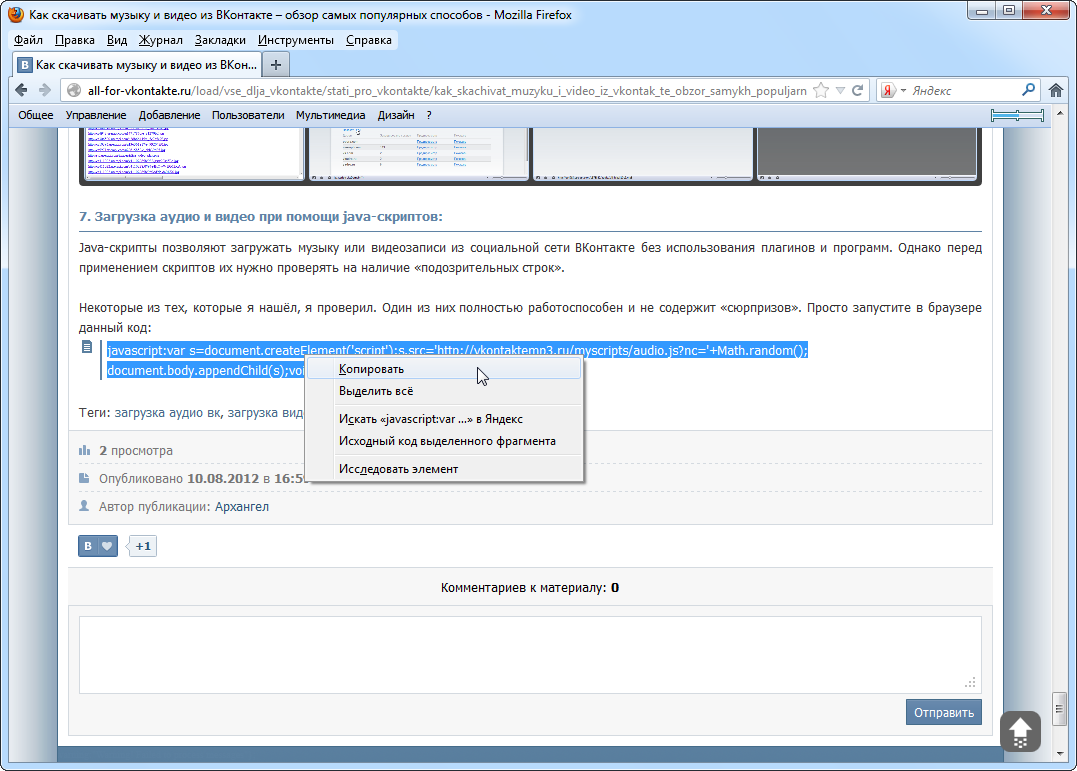Click the Отправить submit button
This screenshot has width=1077, height=771.
pyautogui.click(x=944, y=713)
